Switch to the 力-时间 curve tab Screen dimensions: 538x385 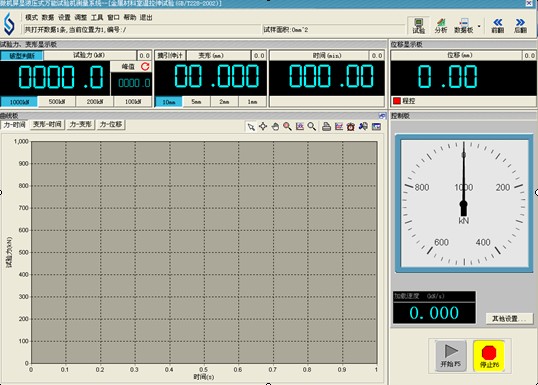(14, 125)
